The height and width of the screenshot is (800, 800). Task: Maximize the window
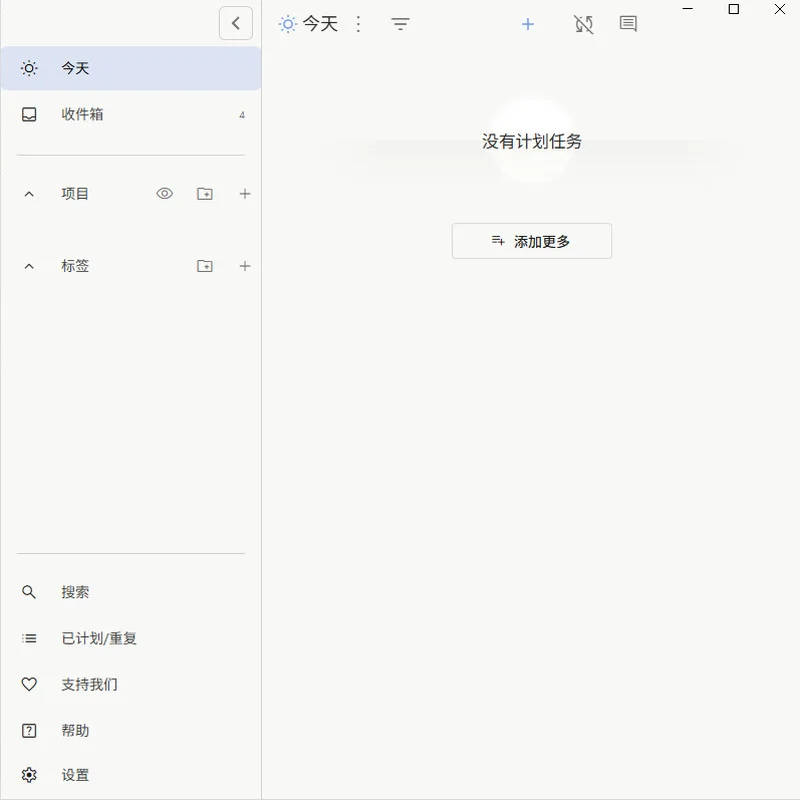(734, 9)
